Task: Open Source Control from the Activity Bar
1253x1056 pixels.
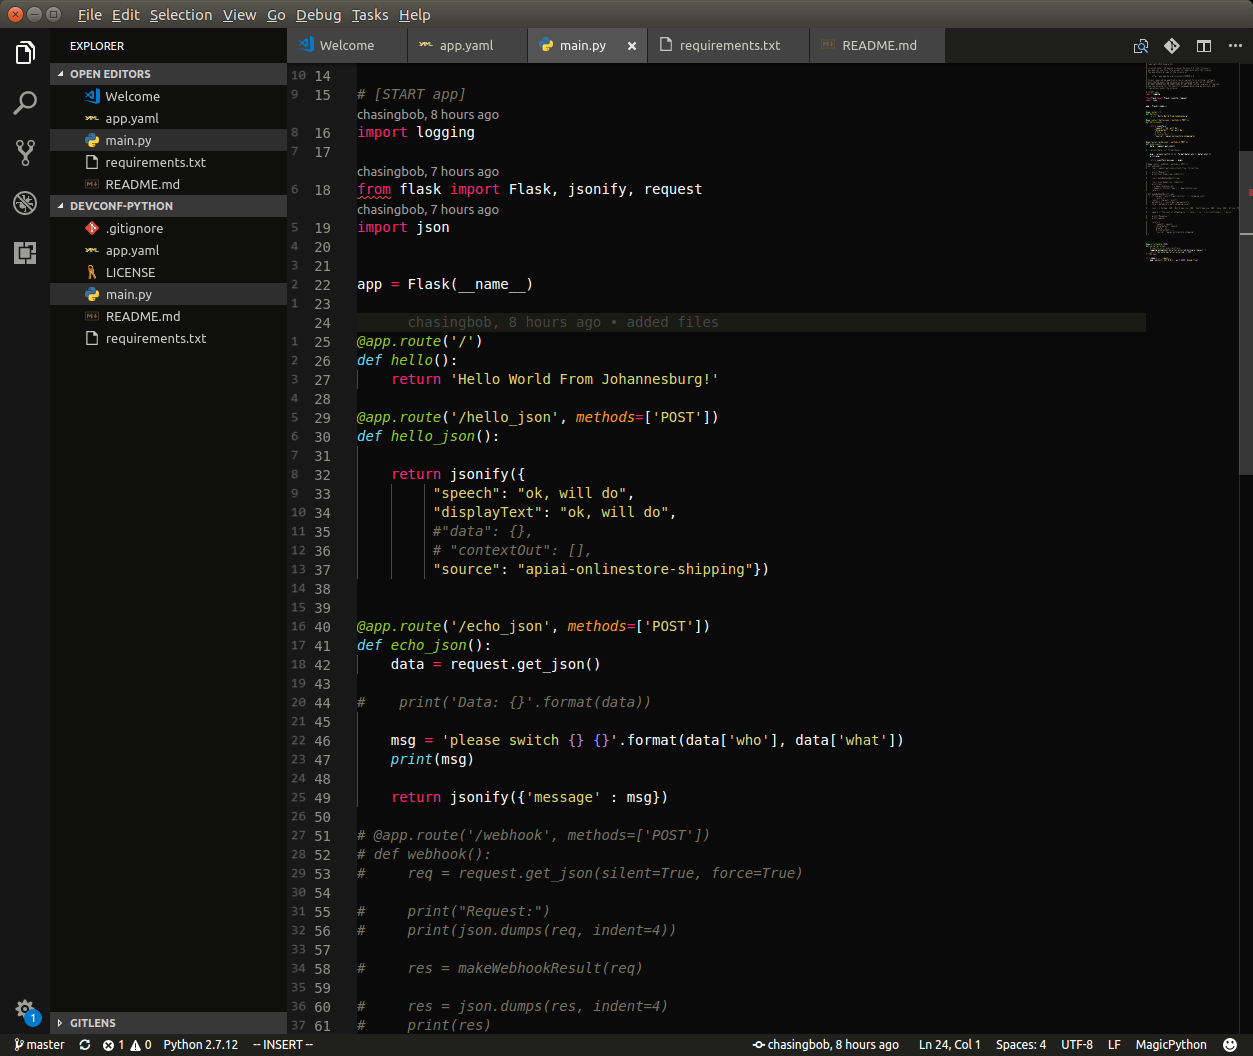Action: tap(25, 152)
